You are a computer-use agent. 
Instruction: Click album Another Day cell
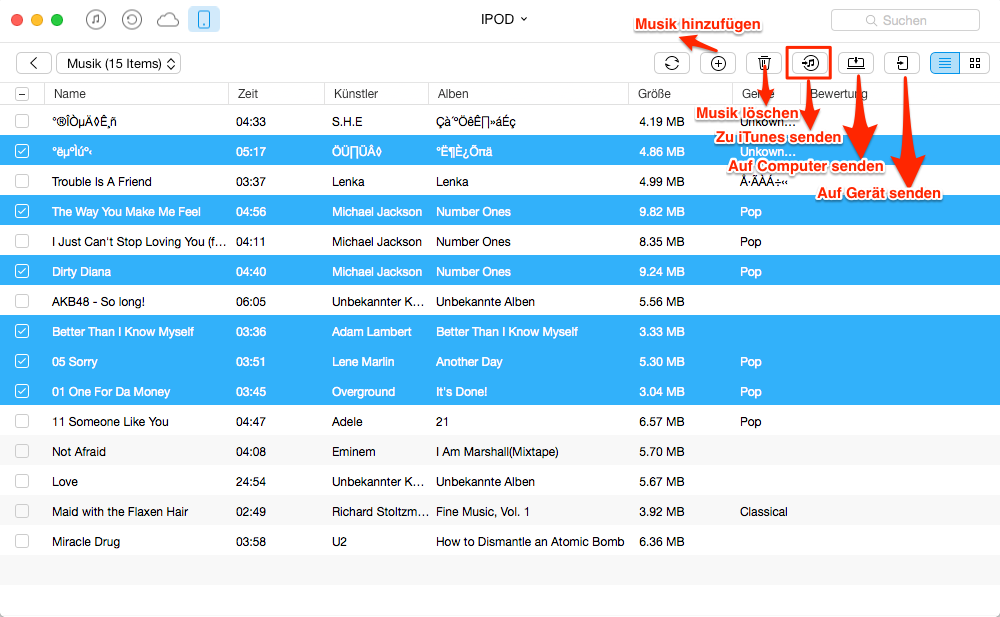pyautogui.click(x=469, y=362)
